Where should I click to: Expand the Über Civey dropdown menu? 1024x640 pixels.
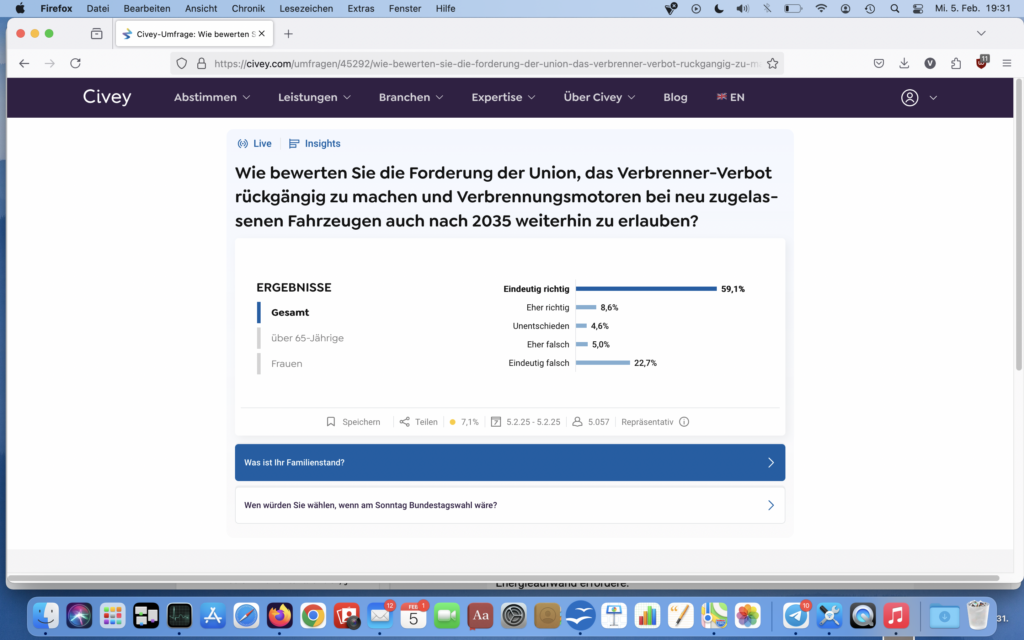pos(599,98)
